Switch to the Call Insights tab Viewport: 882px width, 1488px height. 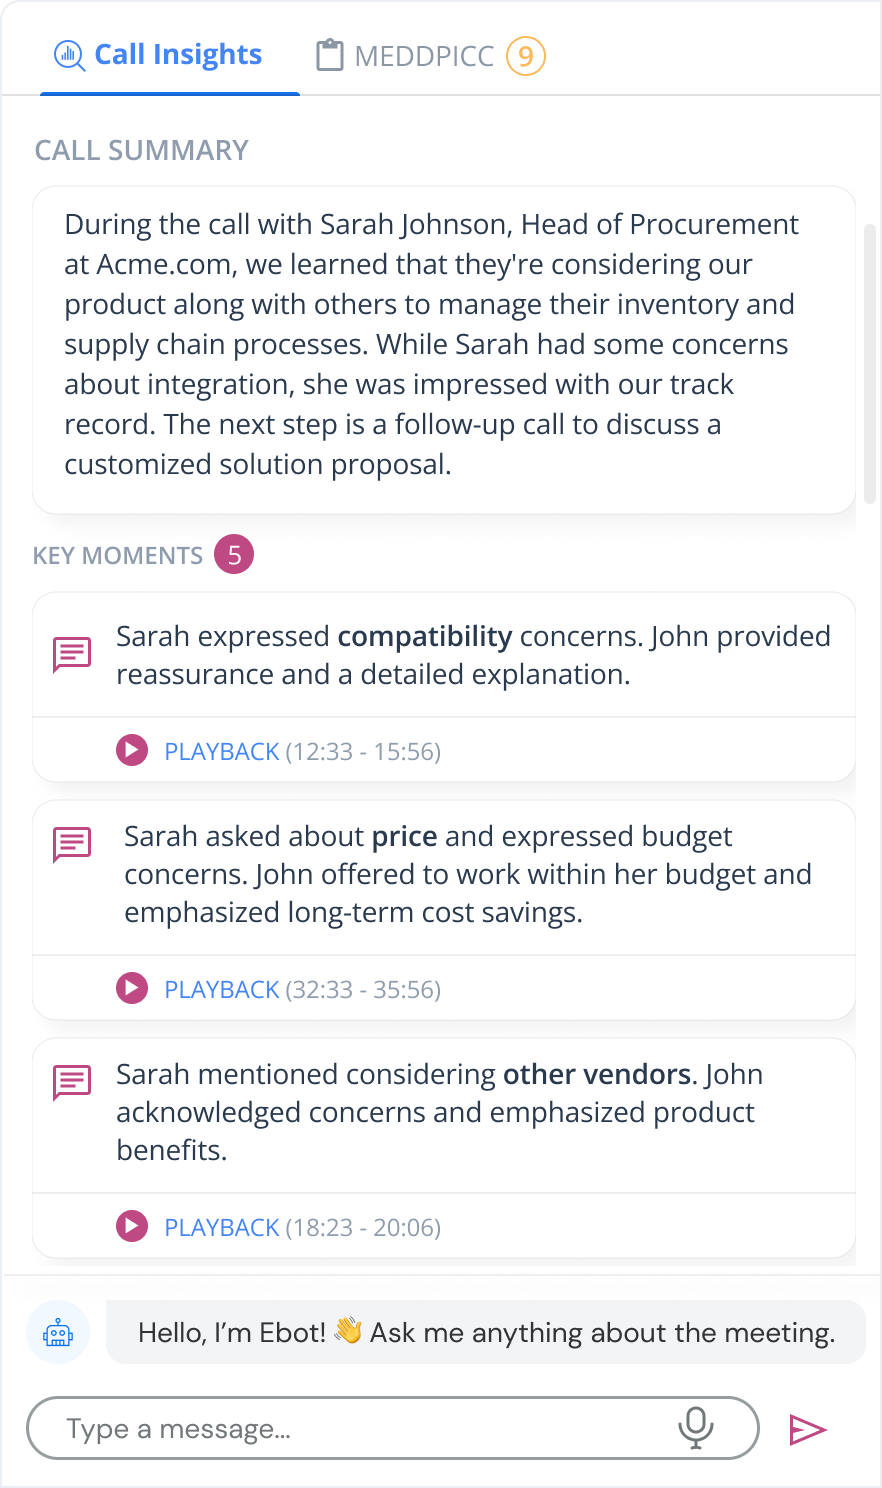(178, 55)
